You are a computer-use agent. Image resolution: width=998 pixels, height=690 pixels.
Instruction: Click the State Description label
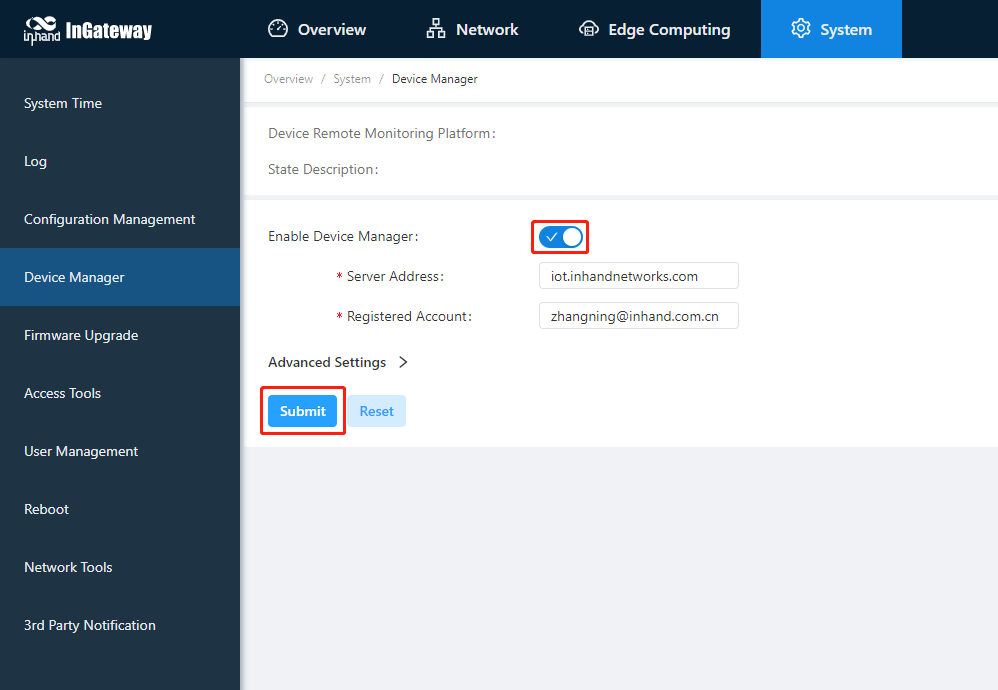323,169
